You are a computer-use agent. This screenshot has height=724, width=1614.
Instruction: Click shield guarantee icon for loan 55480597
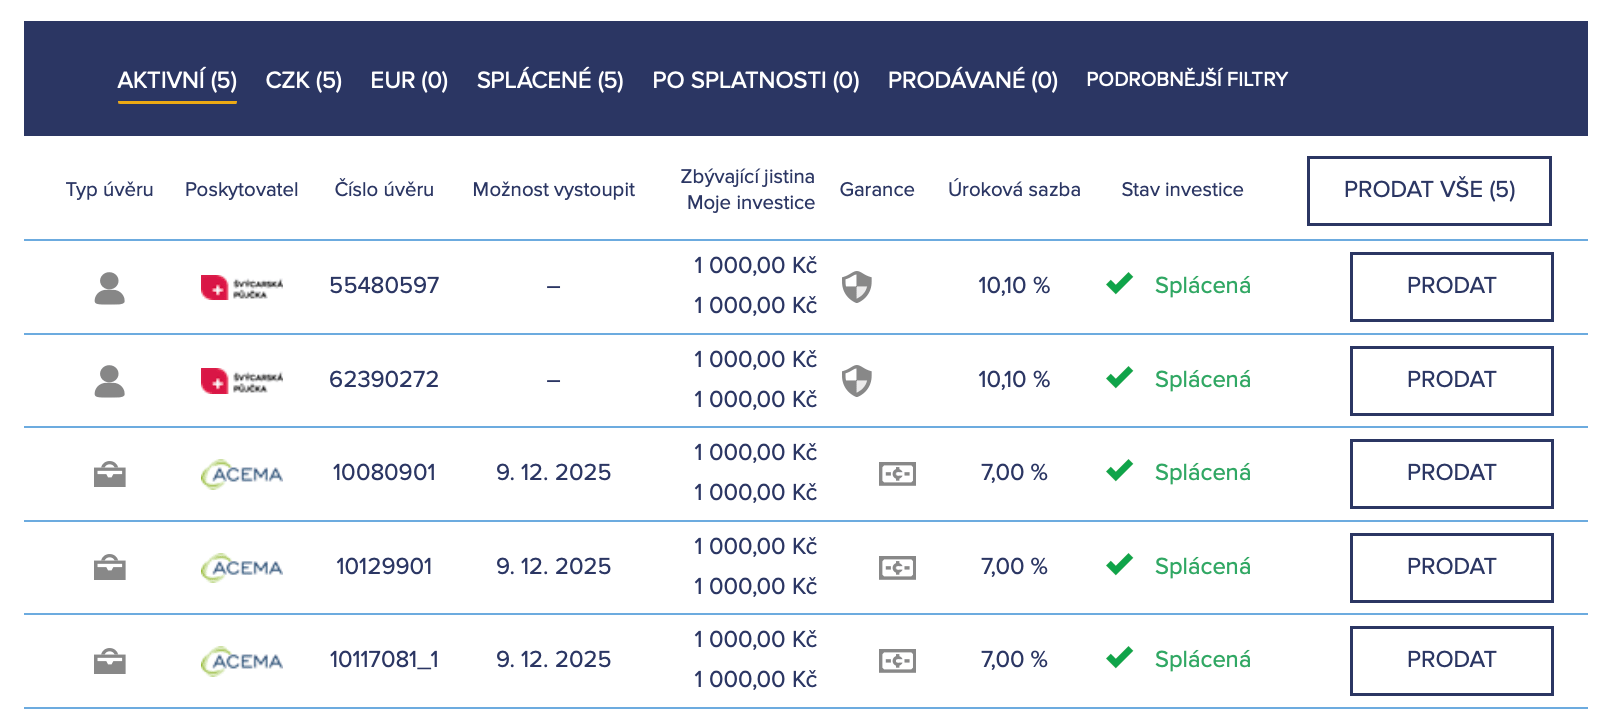pyautogui.click(x=856, y=287)
